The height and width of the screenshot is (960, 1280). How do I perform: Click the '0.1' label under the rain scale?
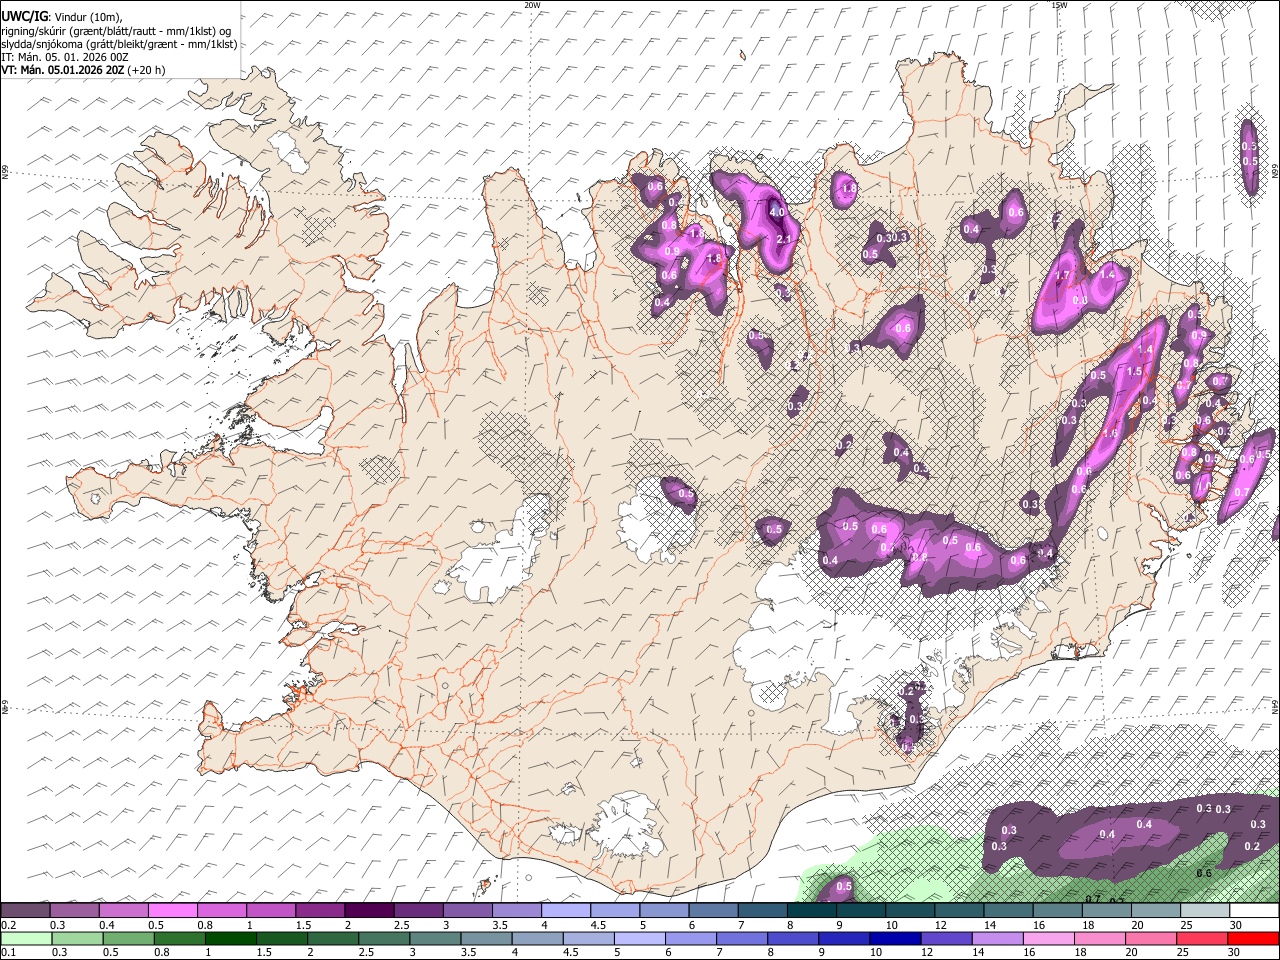click(x=9, y=953)
